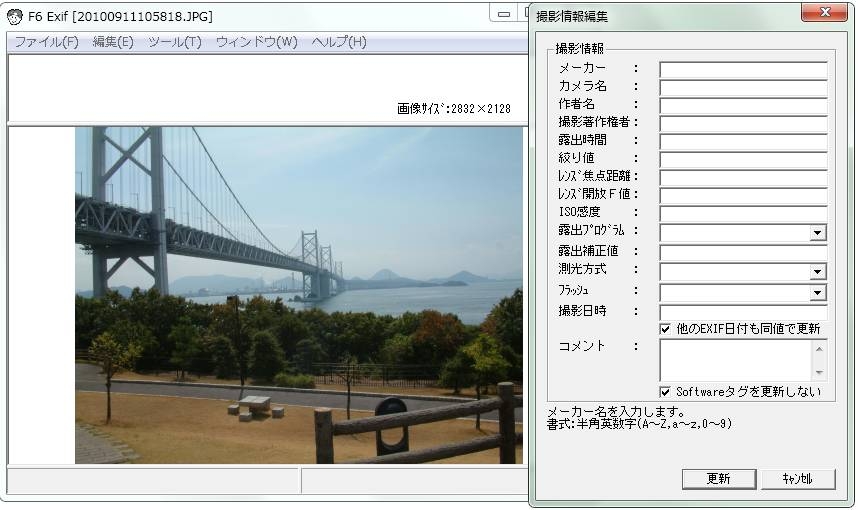Image resolution: width=858 pixels, height=510 pixels.
Task: Uncheck Softwareタグを更新しない checkbox
Action: point(666,391)
